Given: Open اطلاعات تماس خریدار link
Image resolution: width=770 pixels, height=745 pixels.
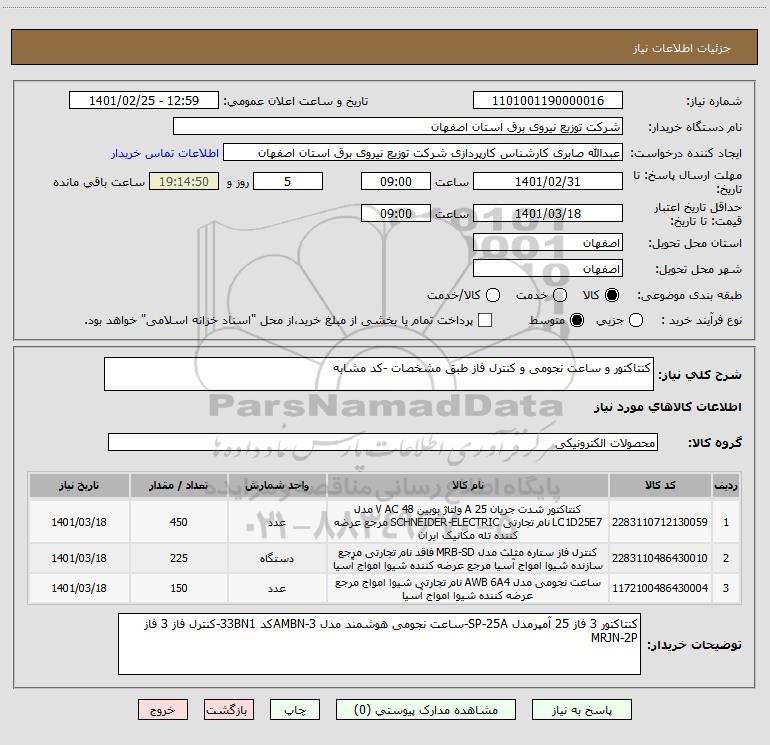Looking at the screenshot, I should pyautogui.click(x=165, y=153).
